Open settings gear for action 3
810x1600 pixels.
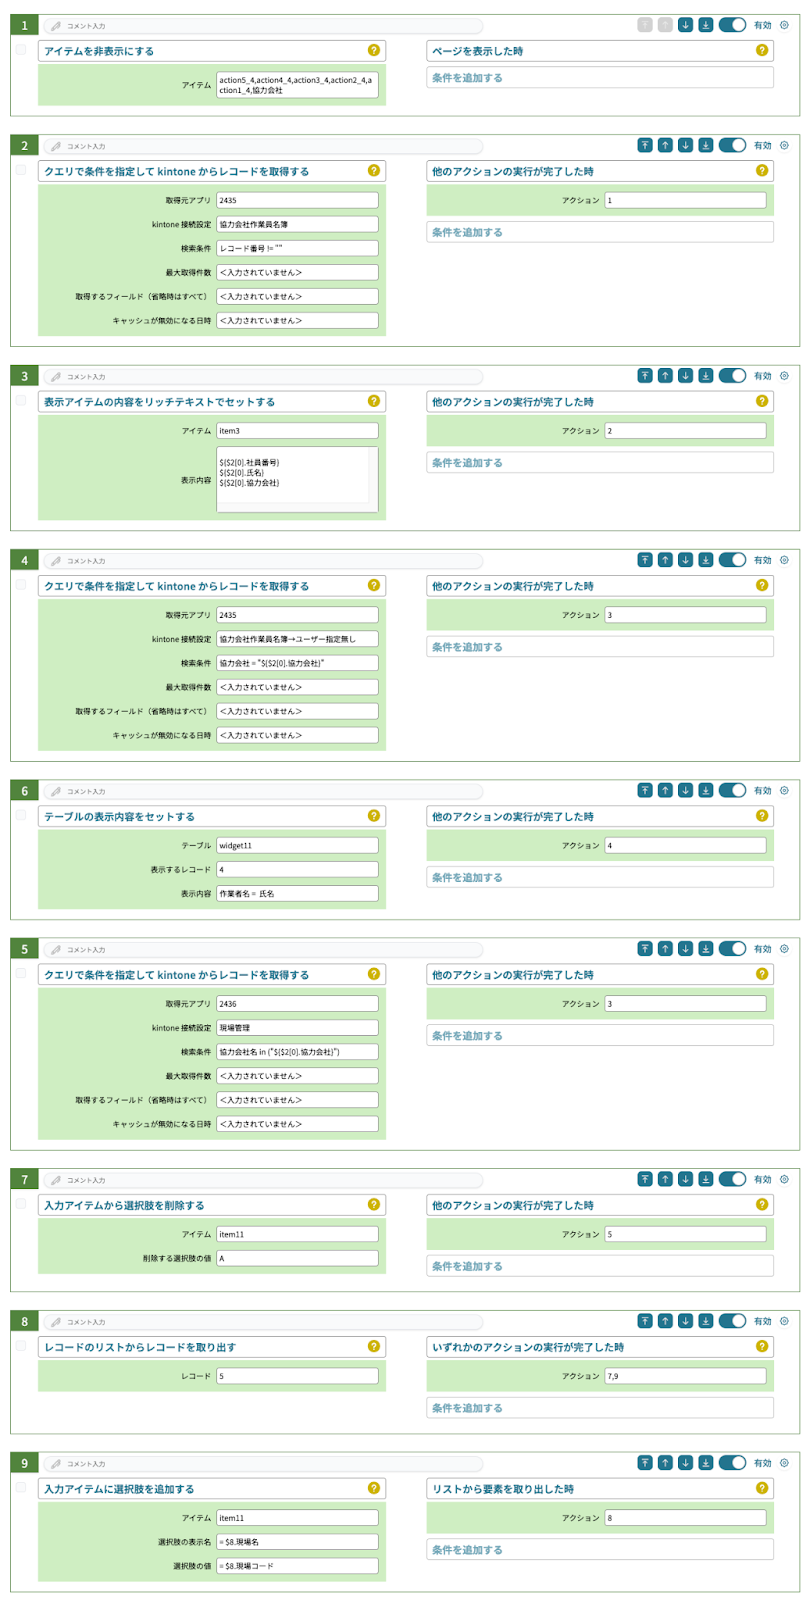(x=784, y=376)
